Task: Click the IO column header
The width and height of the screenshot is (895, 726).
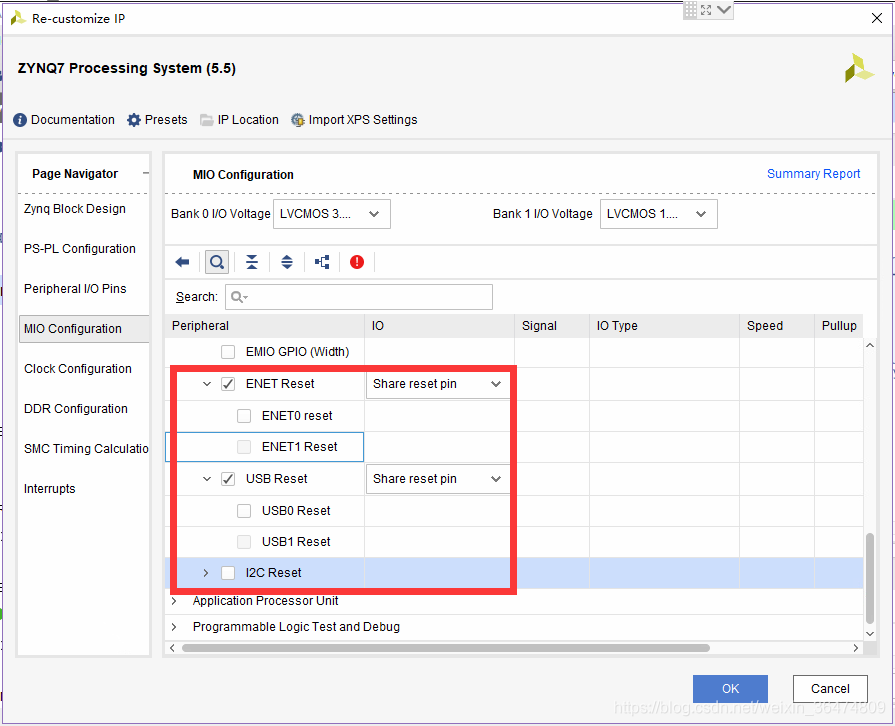Action: coord(440,326)
